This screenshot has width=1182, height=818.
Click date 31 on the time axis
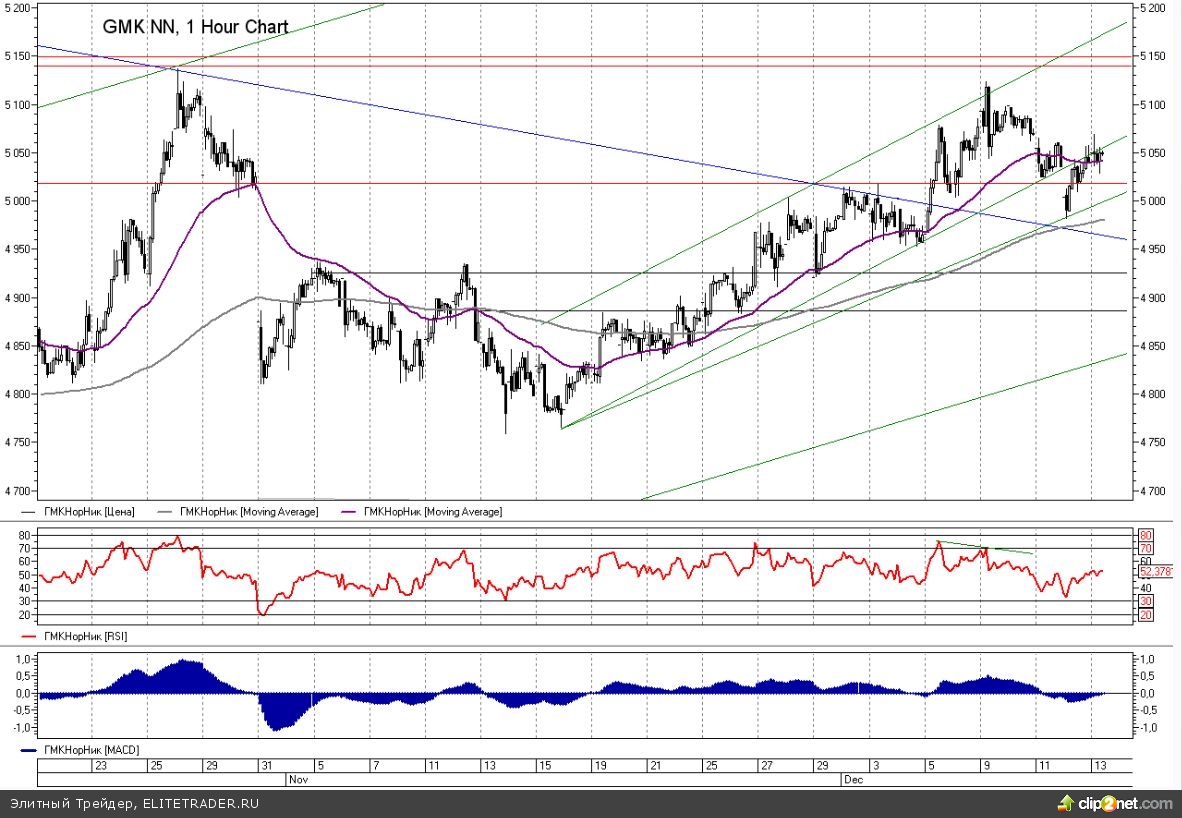click(265, 765)
